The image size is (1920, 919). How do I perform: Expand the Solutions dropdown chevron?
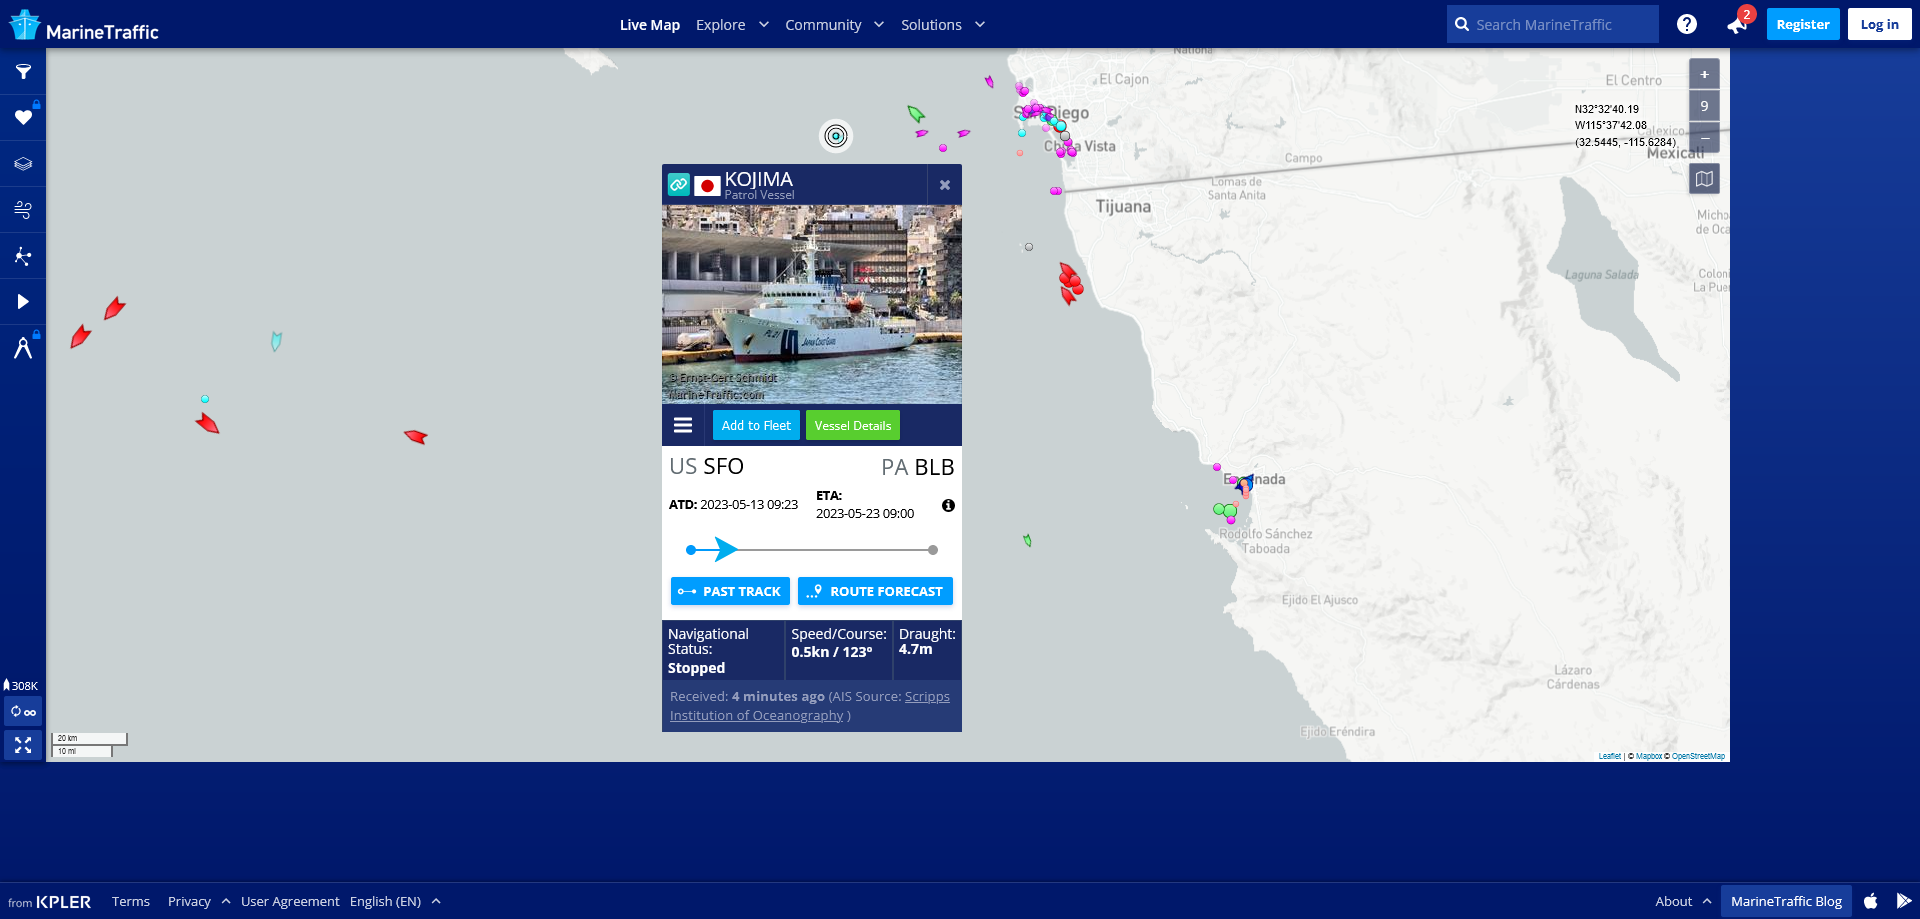pyautogui.click(x=980, y=24)
